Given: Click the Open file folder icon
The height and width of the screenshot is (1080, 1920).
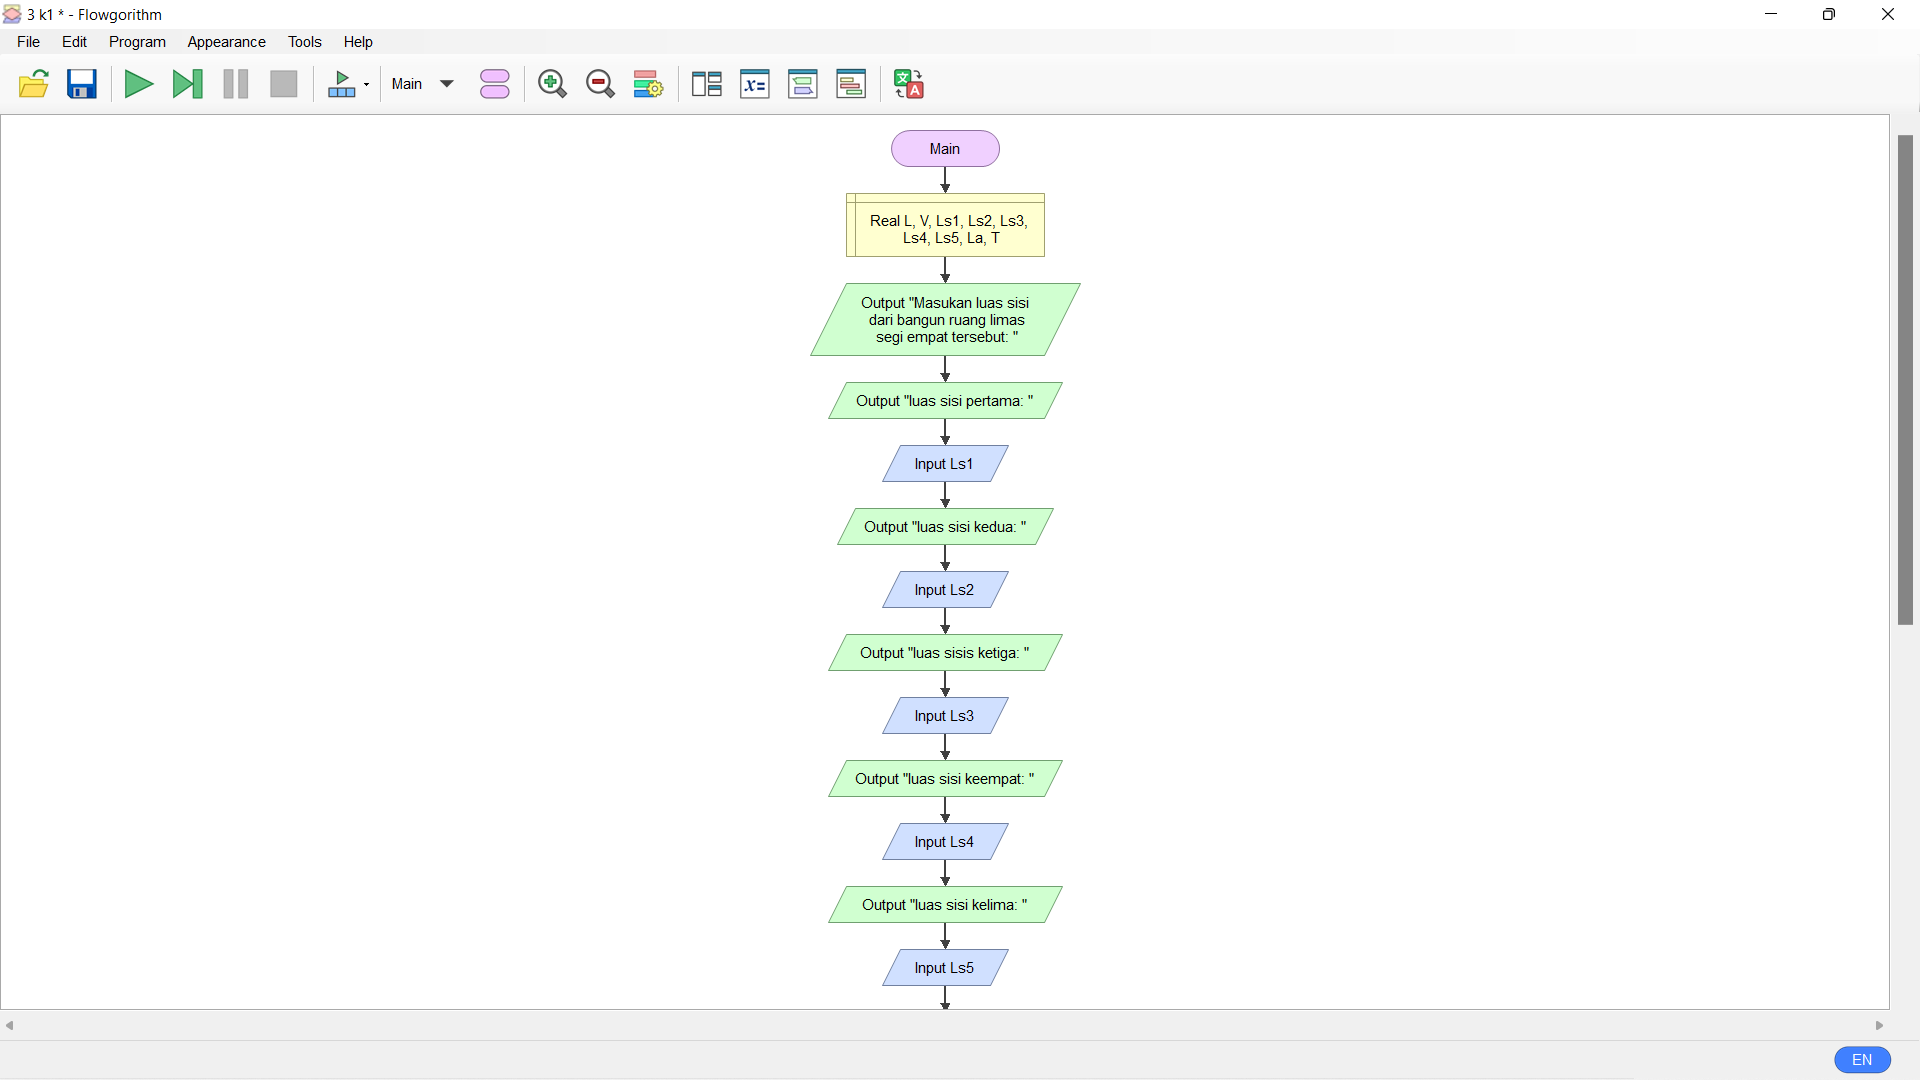Looking at the screenshot, I should tap(34, 84).
